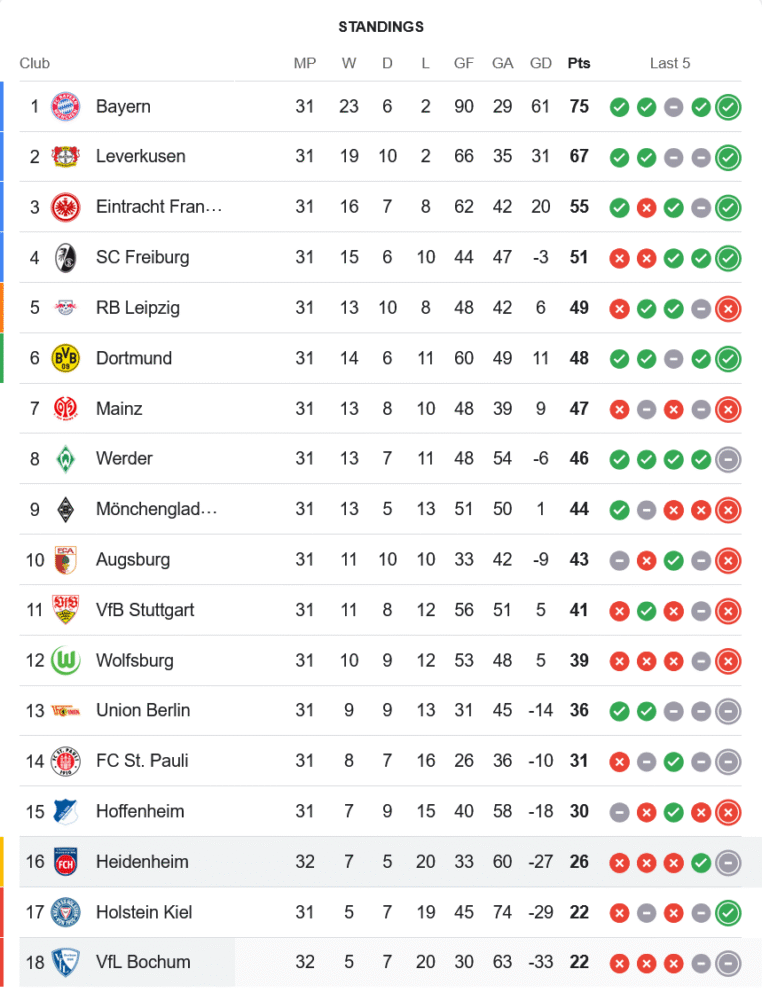Click the MP column header
The height and width of the screenshot is (1000, 762).
tap(305, 63)
